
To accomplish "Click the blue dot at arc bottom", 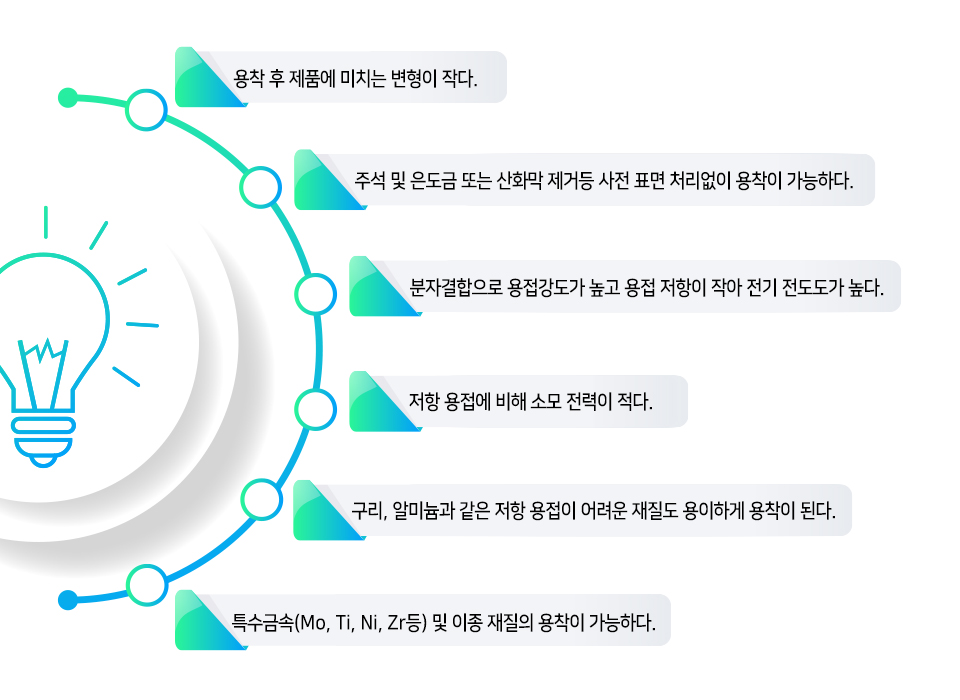I will (68, 600).
